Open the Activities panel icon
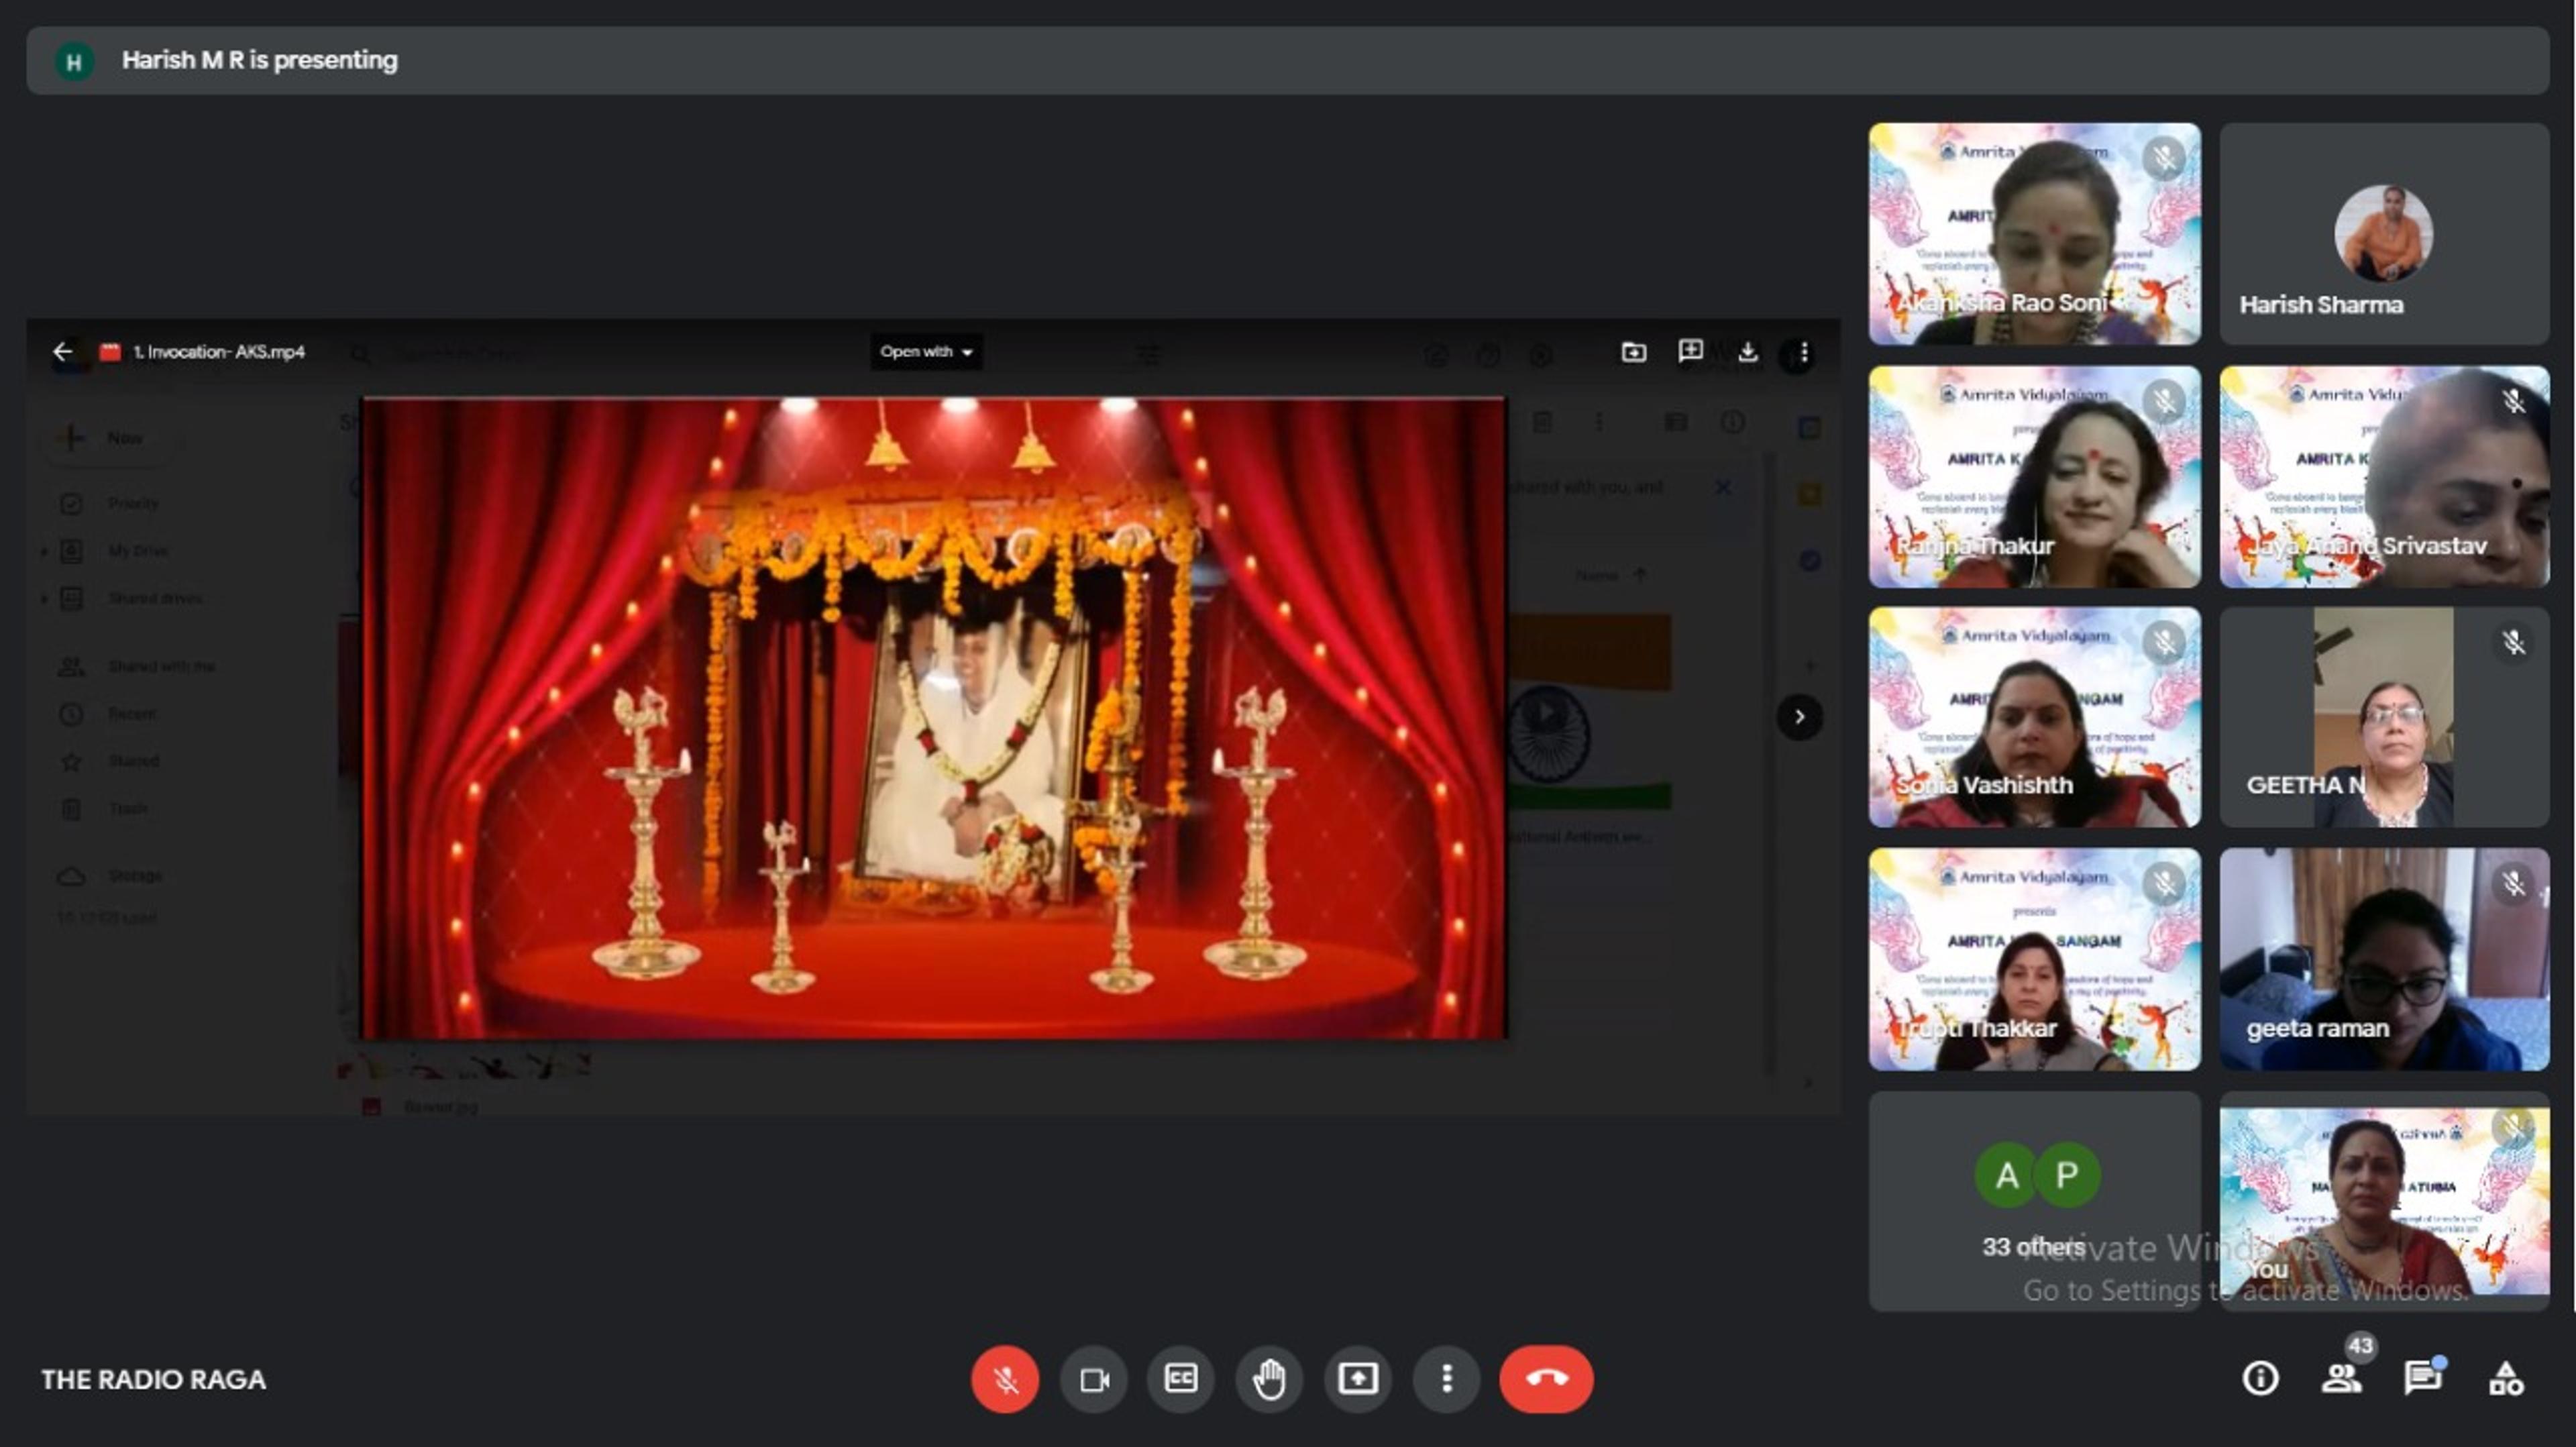Image resolution: width=2576 pixels, height=1447 pixels. pos(2505,1378)
